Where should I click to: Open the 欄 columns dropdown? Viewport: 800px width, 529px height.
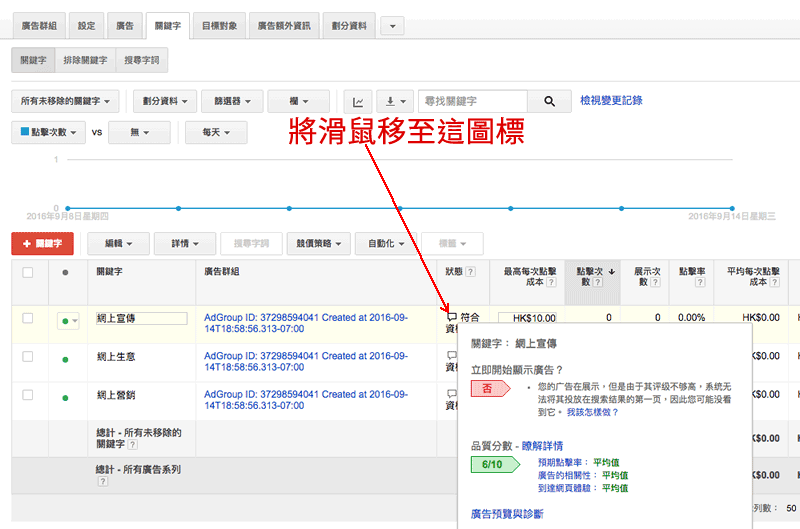tap(298, 102)
